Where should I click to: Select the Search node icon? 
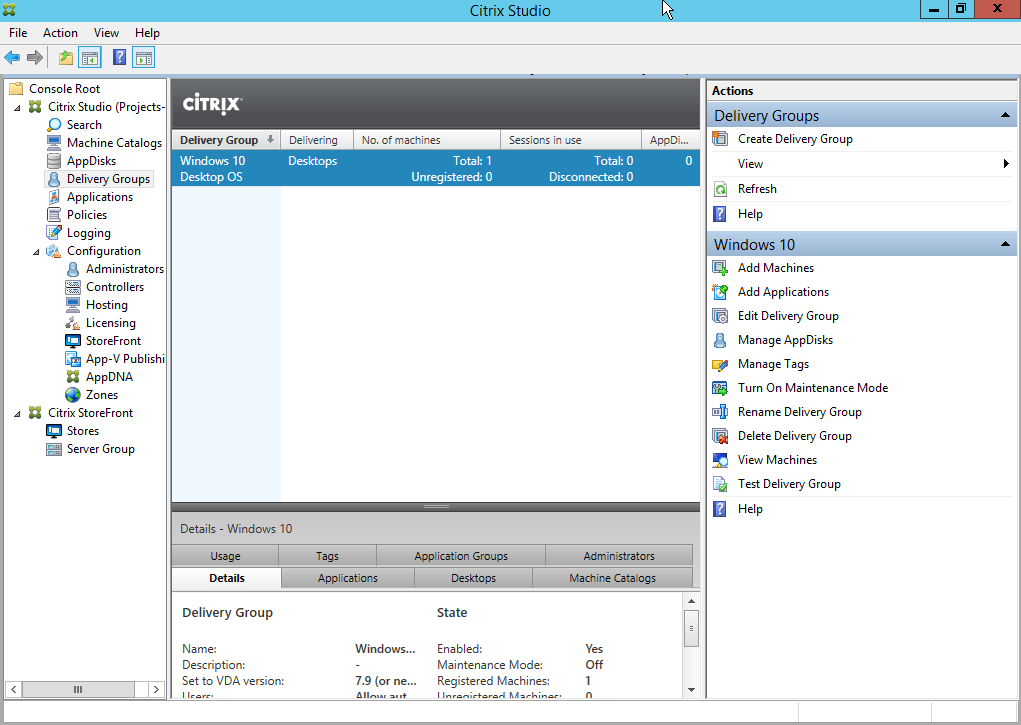point(55,124)
